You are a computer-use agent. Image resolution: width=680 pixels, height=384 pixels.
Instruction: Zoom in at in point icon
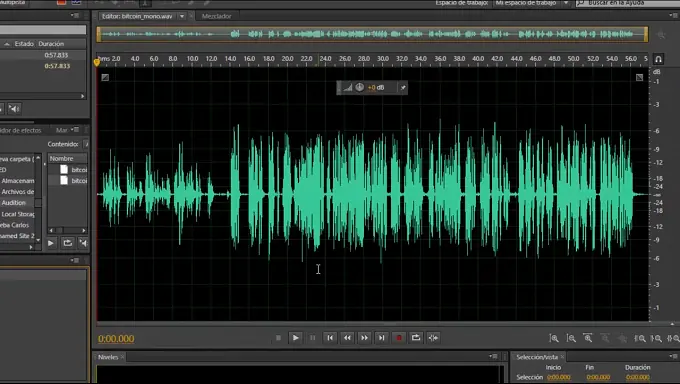[640, 338]
